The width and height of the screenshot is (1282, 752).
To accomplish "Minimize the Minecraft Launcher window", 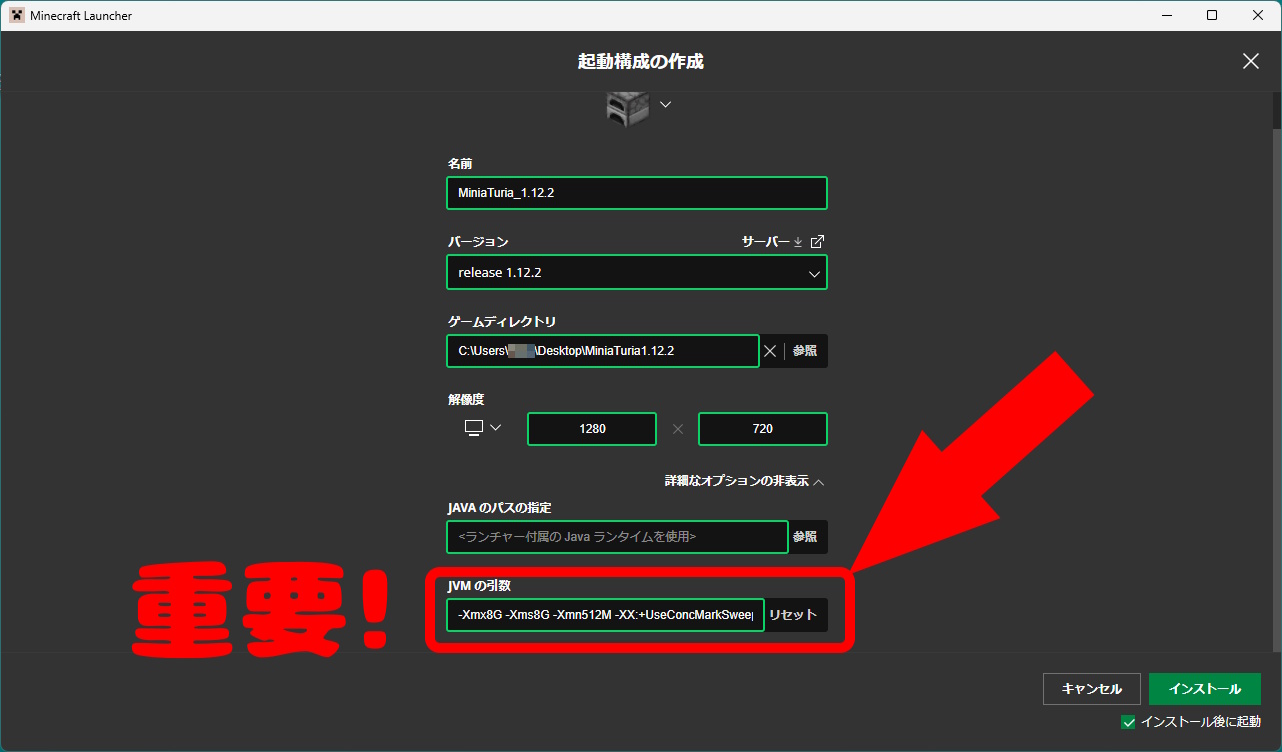I will (x=1166, y=15).
